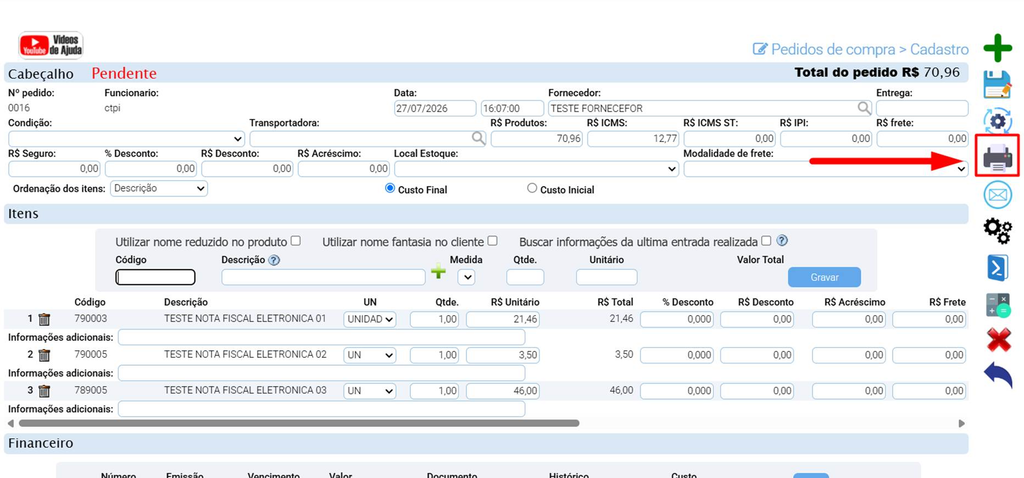
Task: Click green plus add product icon
Action: (438, 272)
